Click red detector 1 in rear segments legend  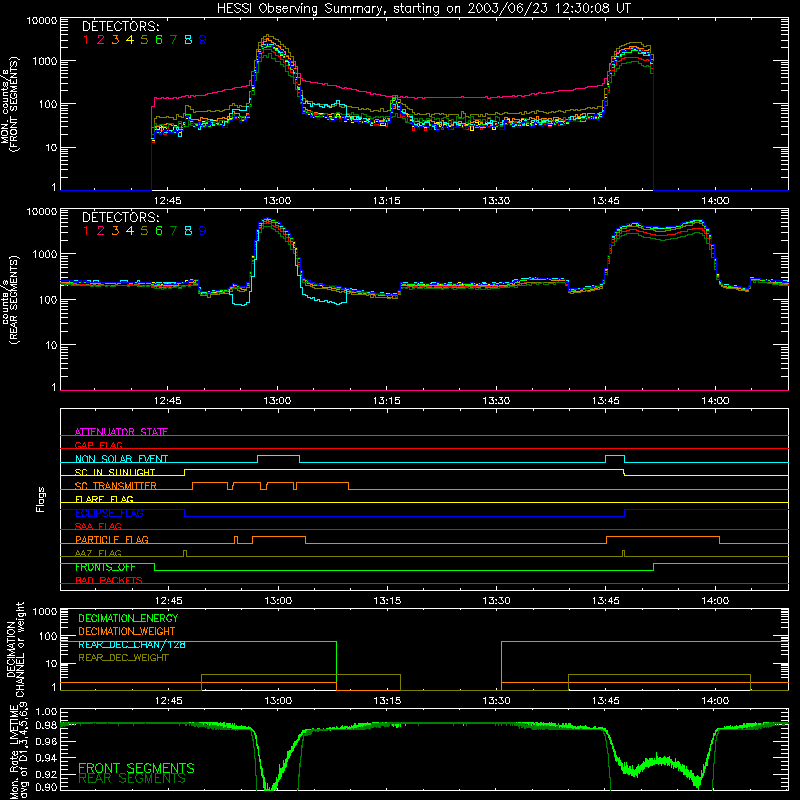tap(86, 231)
